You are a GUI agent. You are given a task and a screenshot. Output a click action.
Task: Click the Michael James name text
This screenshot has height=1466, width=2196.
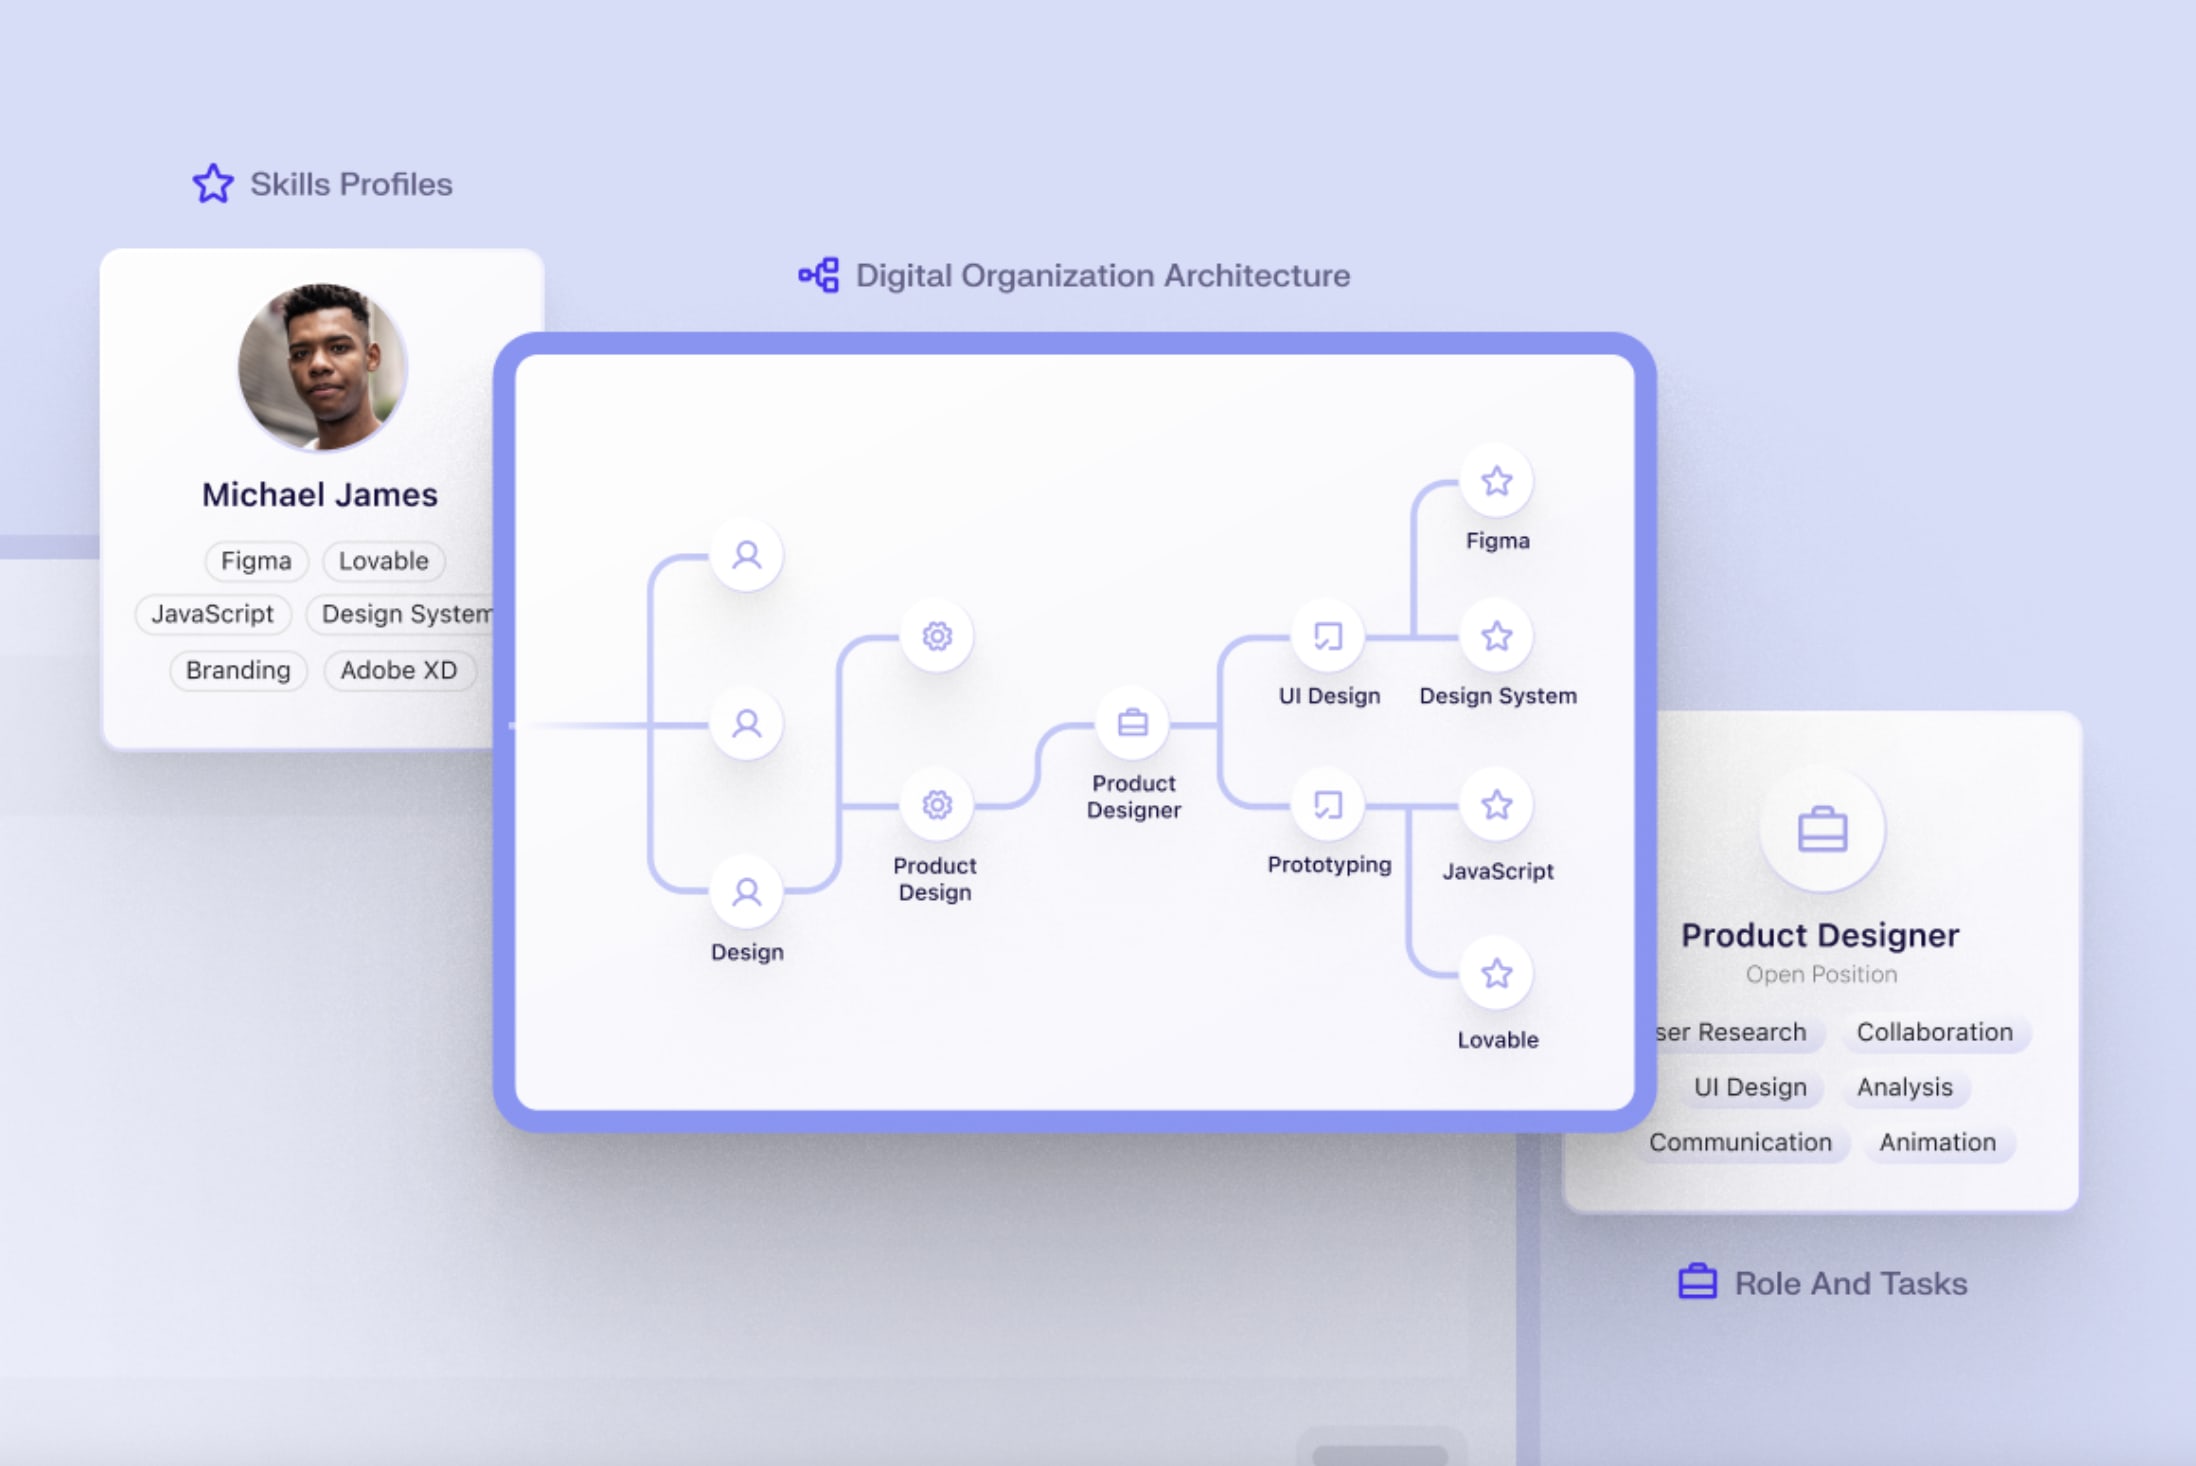[x=320, y=495]
